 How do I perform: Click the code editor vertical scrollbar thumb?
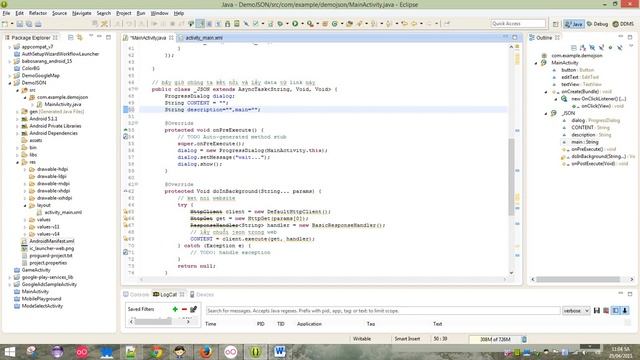(511, 176)
